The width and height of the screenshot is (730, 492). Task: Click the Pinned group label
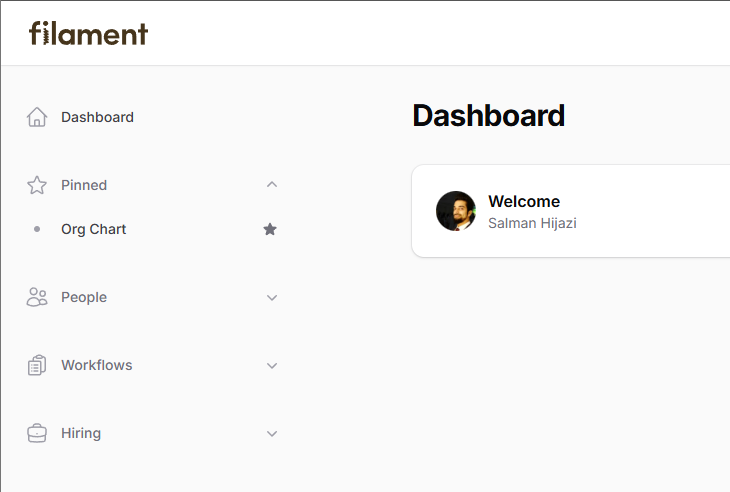[x=84, y=185]
